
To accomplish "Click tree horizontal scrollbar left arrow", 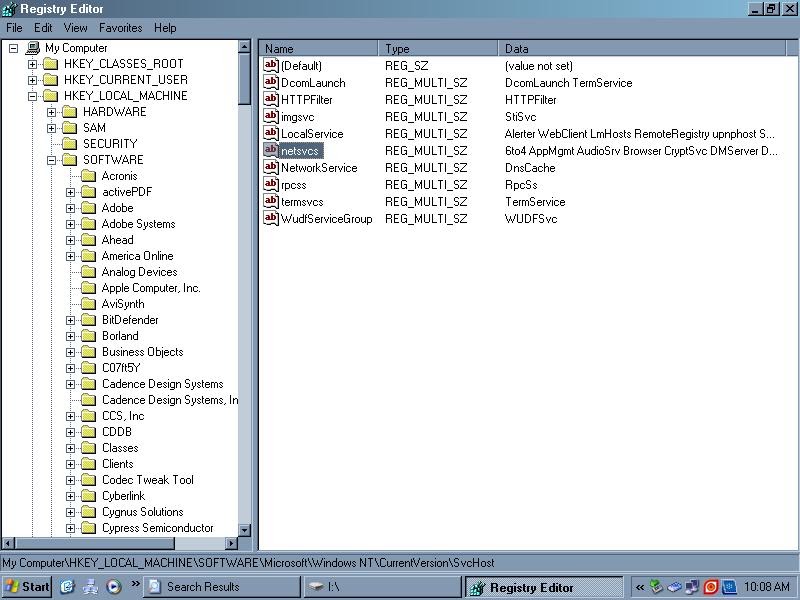I will (8, 543).
